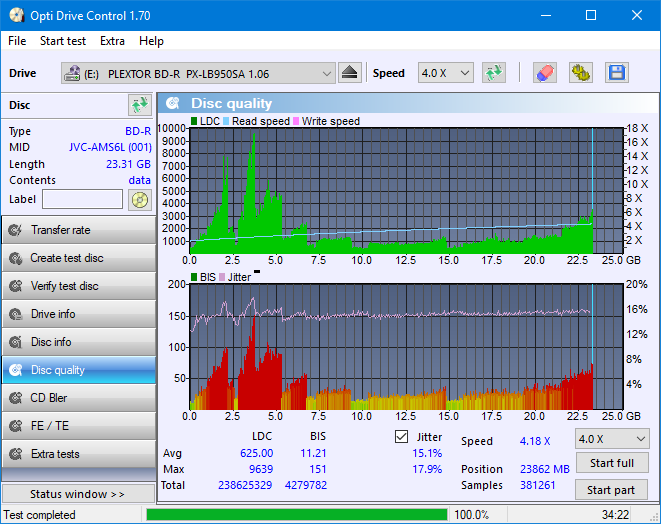Click the Create test disc icon

(x=16, y=258)
